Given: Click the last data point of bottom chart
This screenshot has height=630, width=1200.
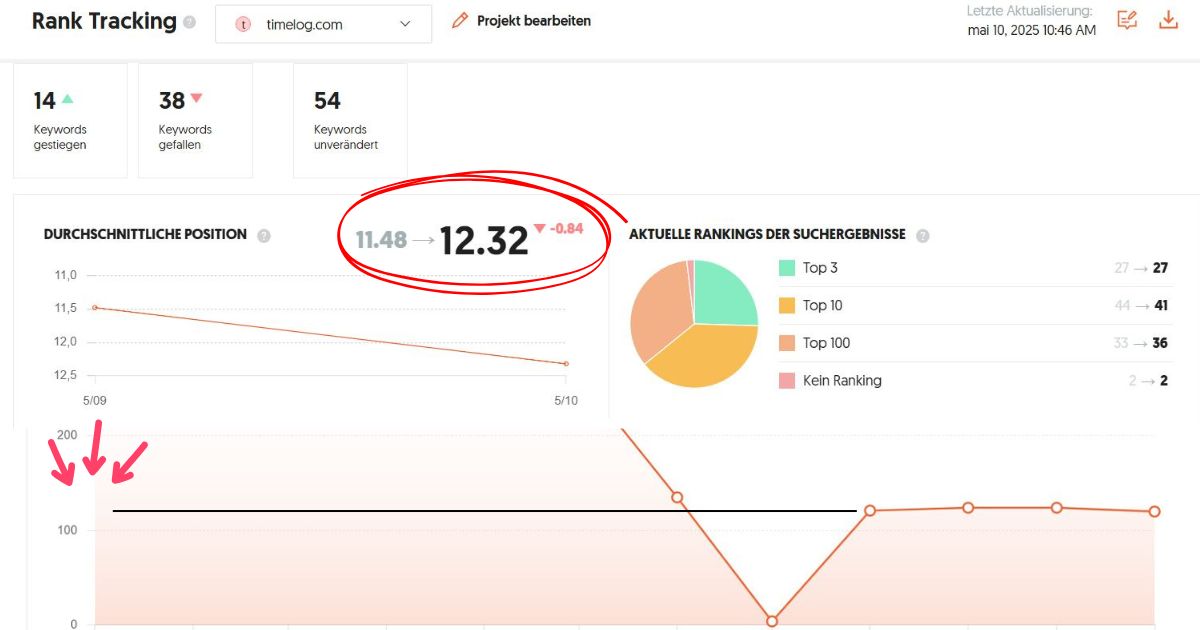Looking at the screenshot, I should [x=1154, y=511].
